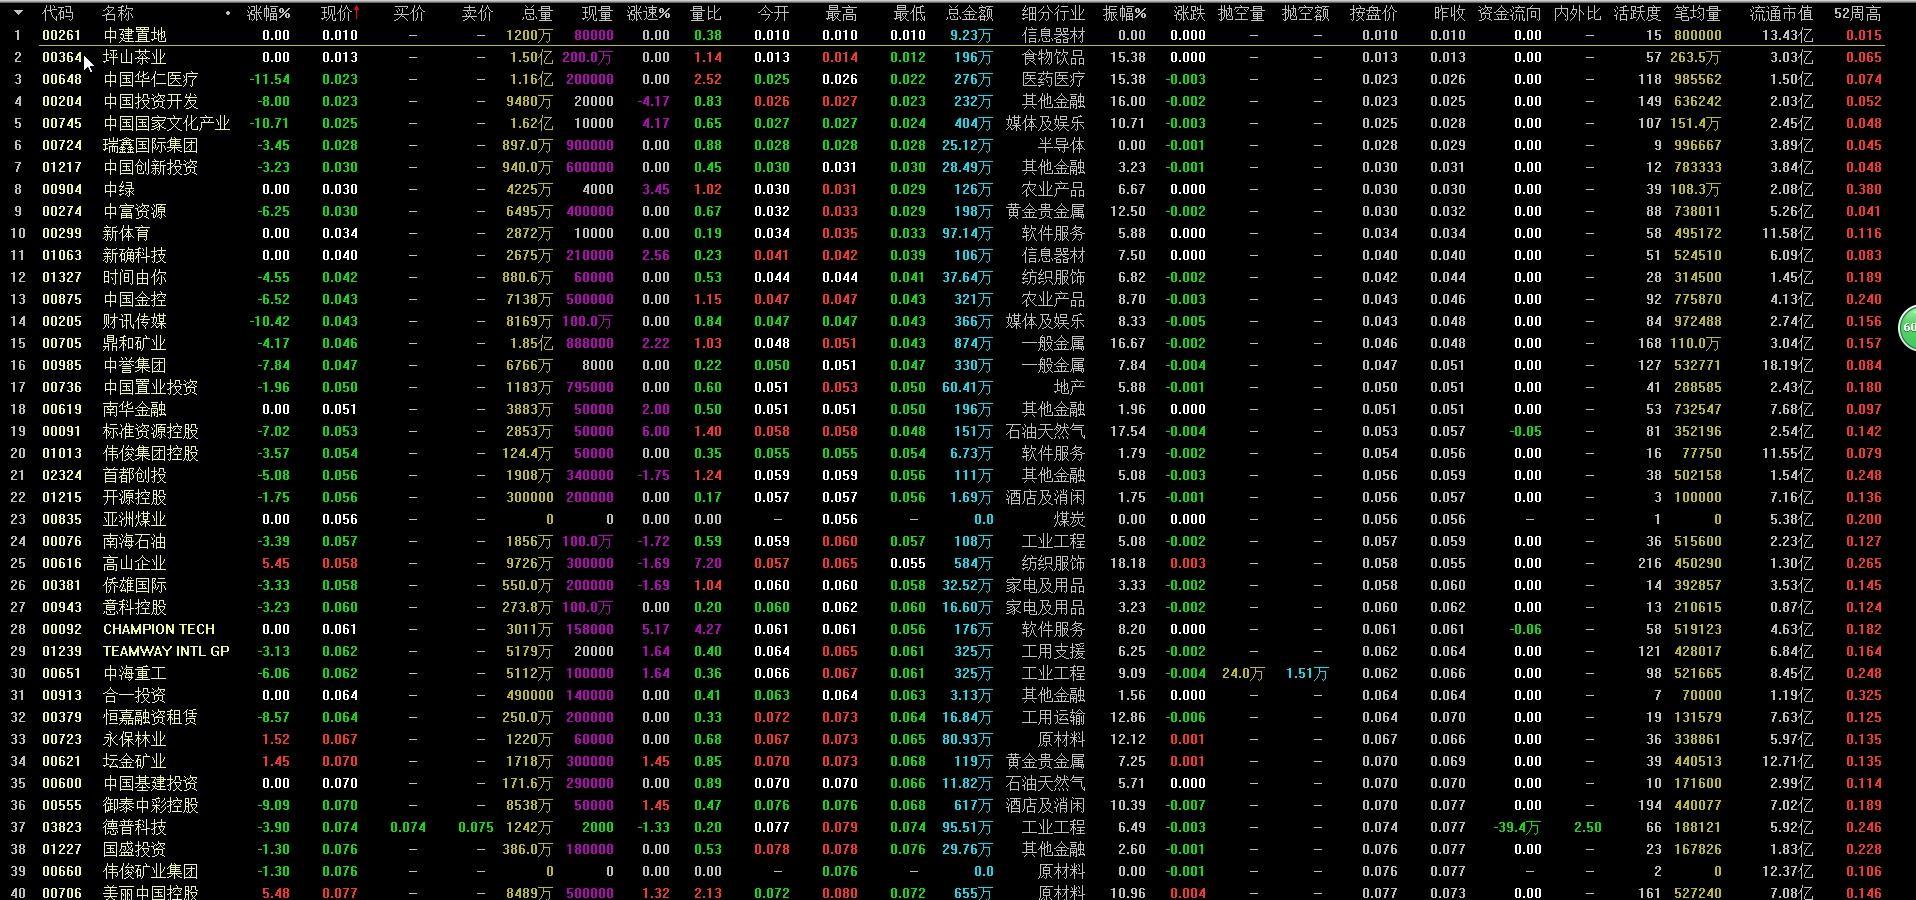Screen dimensions: 1916x900
Task: Click the 地产 industry cell
Action: [1069, 387]
